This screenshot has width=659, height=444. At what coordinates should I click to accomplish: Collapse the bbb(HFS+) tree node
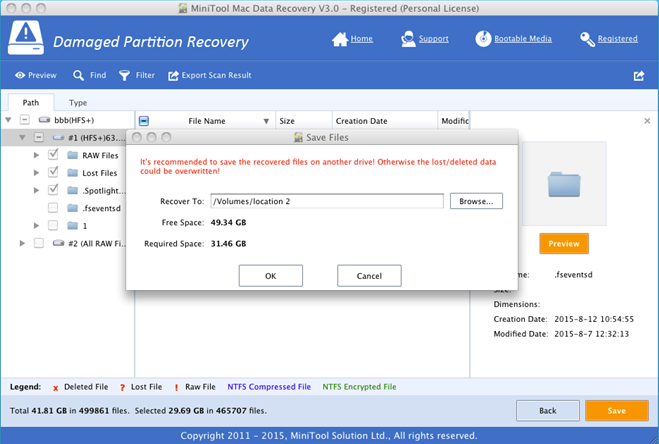tap(8, 120)
